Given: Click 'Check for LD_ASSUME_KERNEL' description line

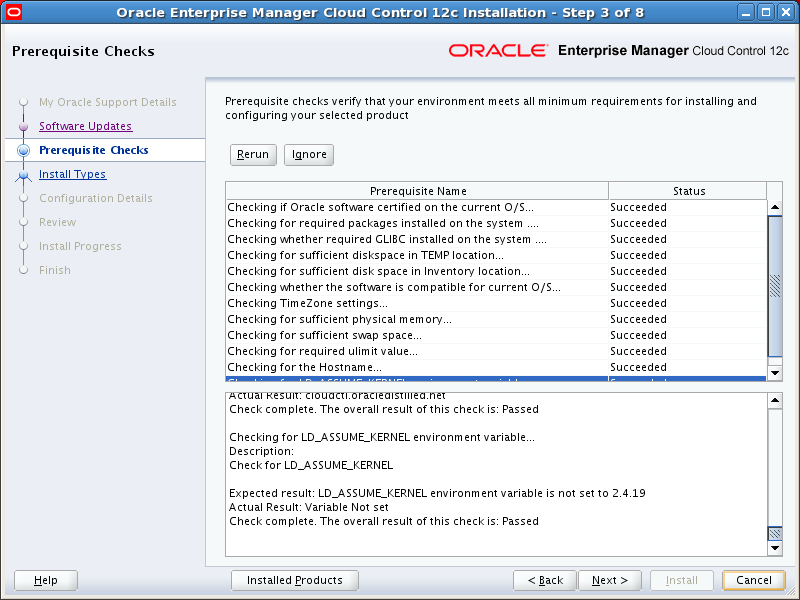Looking at the screenshot, I should point(311,465).
